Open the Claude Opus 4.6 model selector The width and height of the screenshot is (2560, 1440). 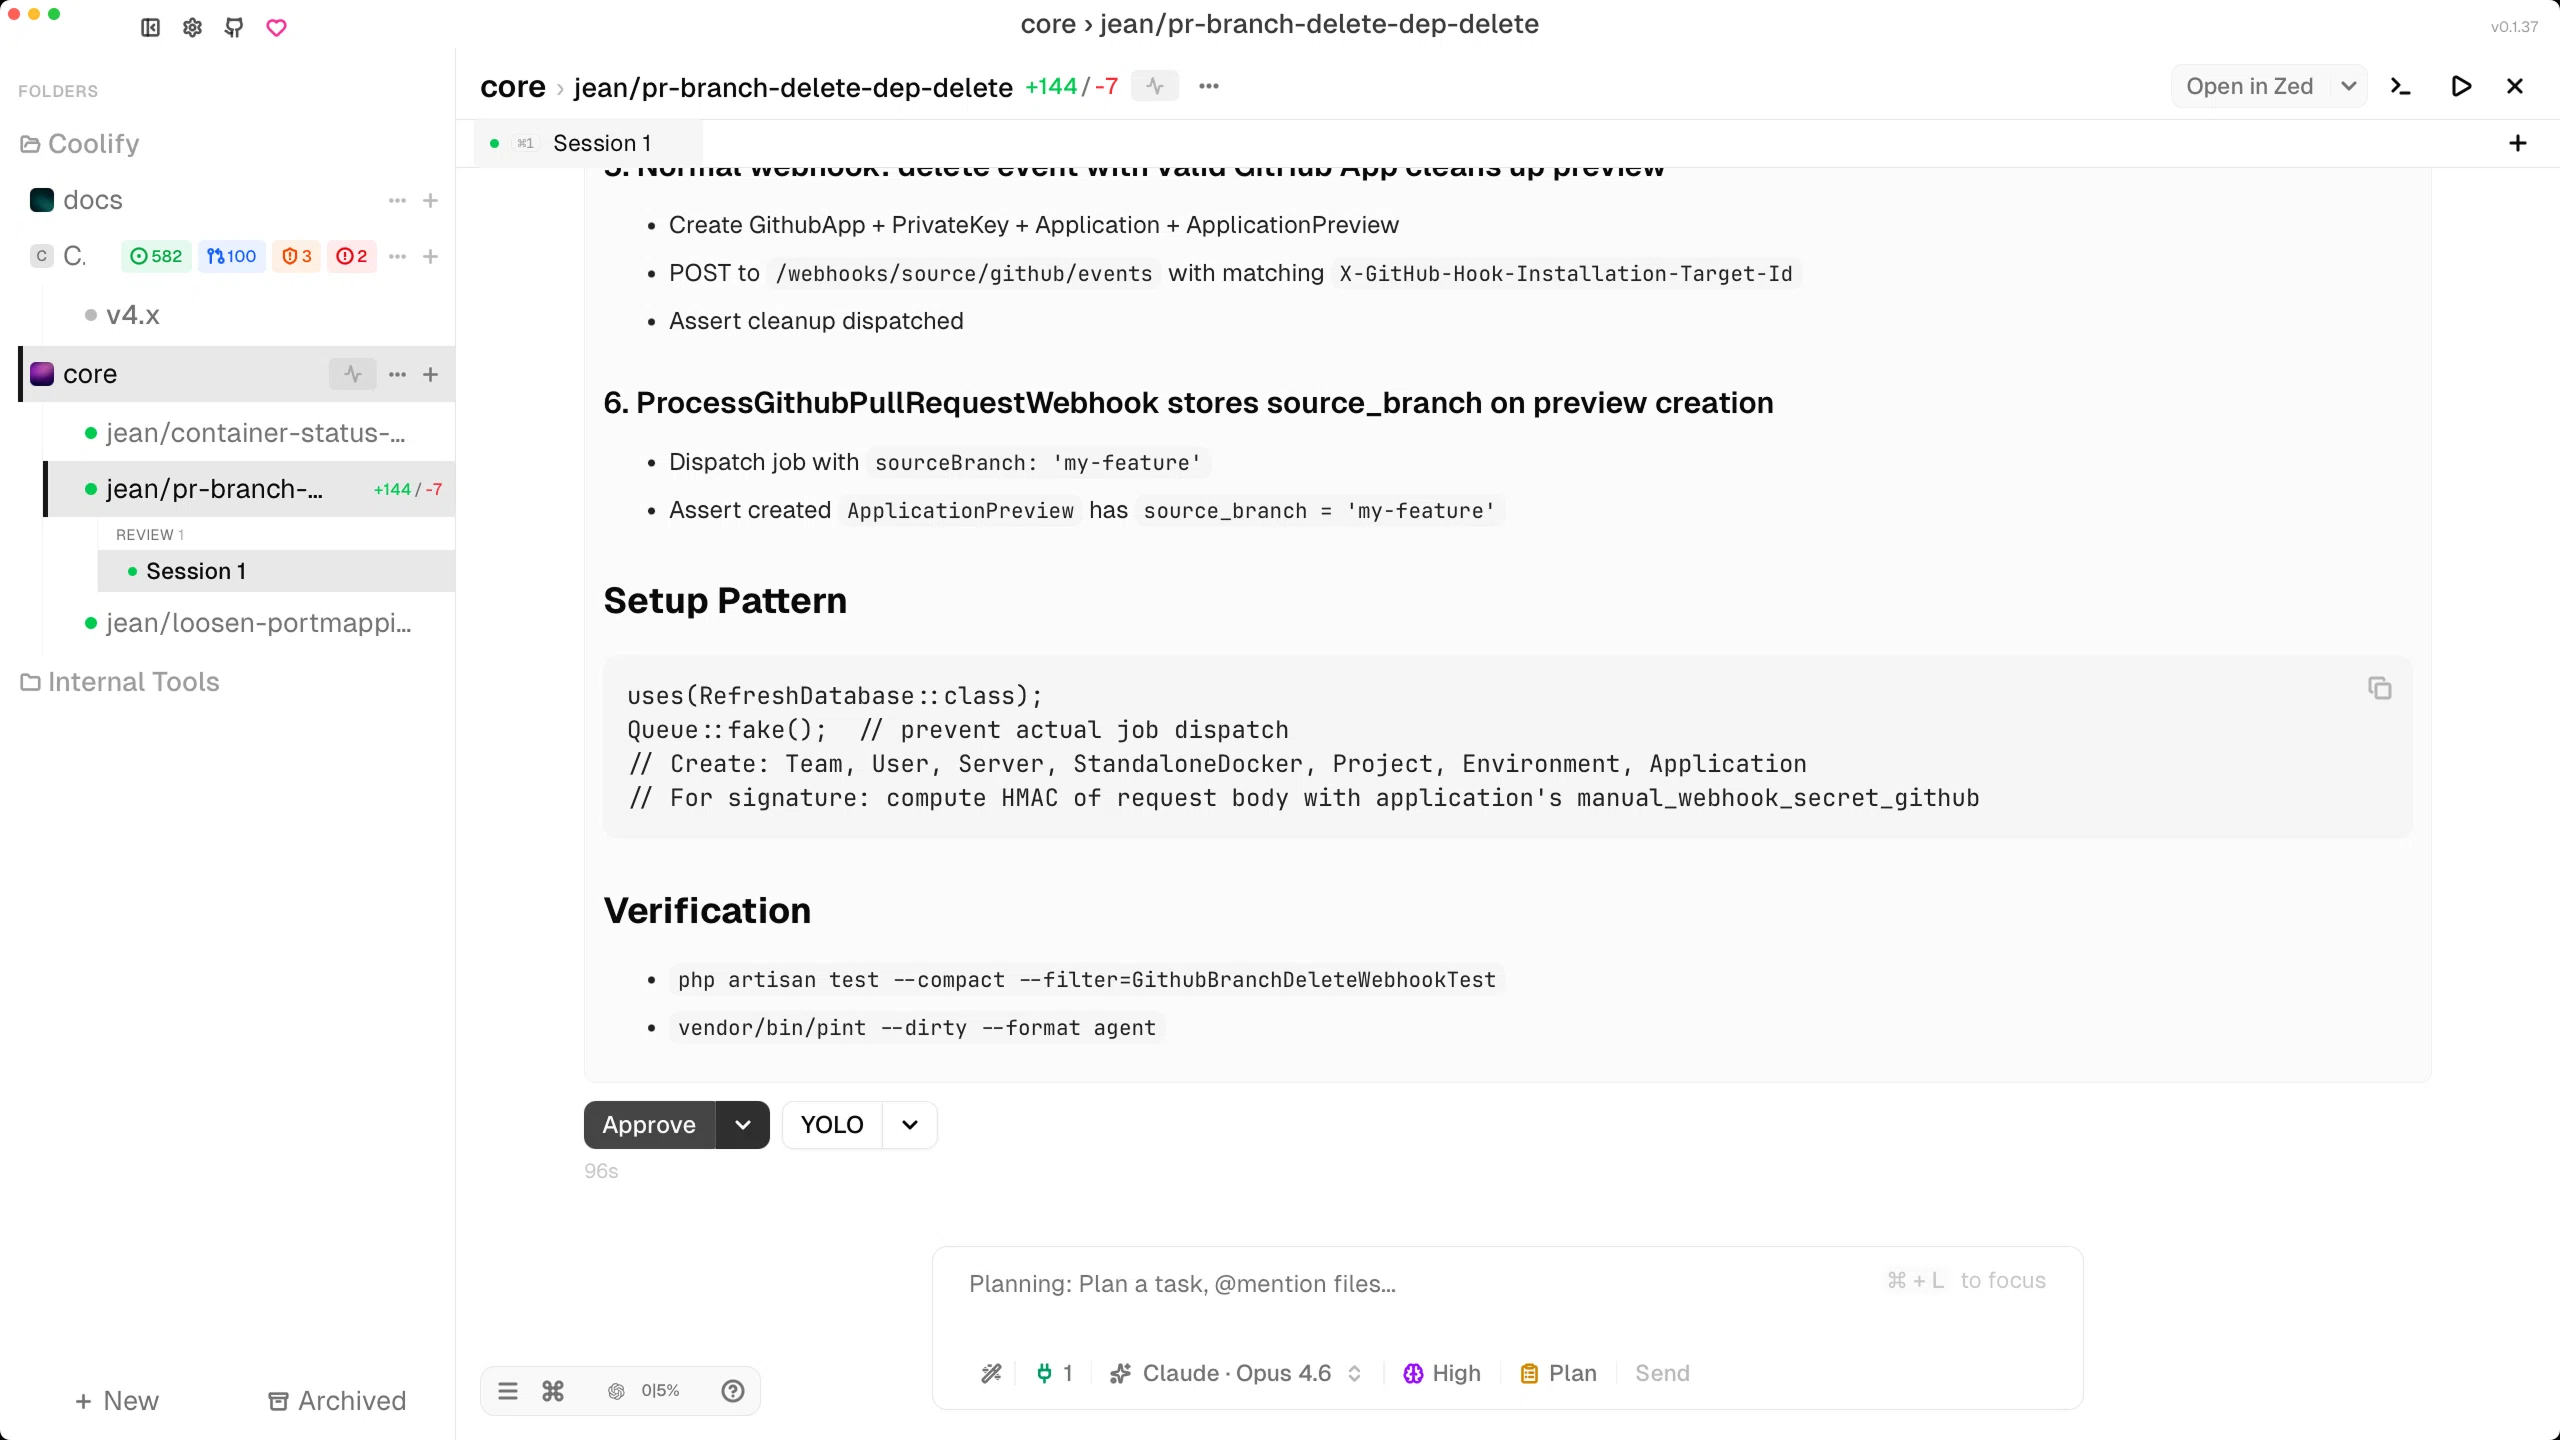(x=1236, y=1373)
